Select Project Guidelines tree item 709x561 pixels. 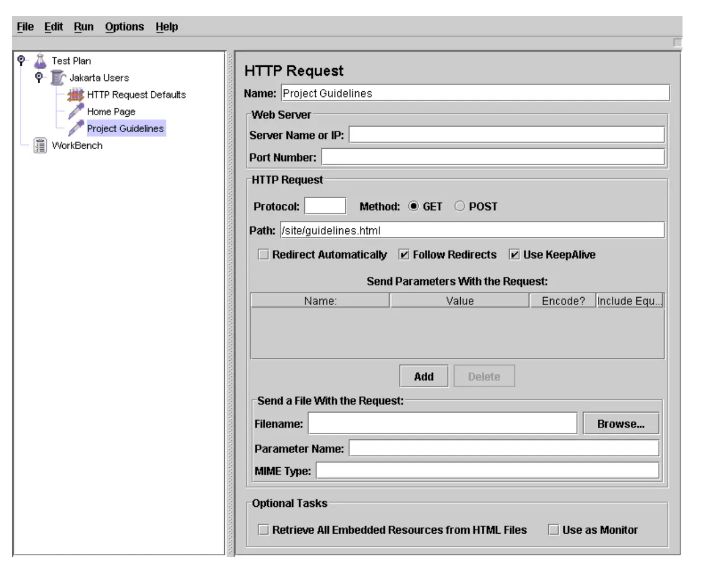126,128
